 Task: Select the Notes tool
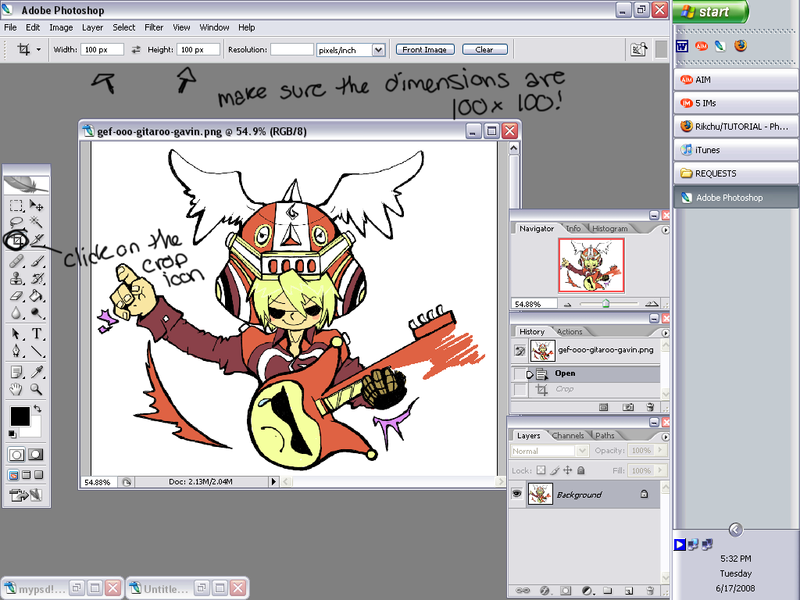click(x=16, y=372)
